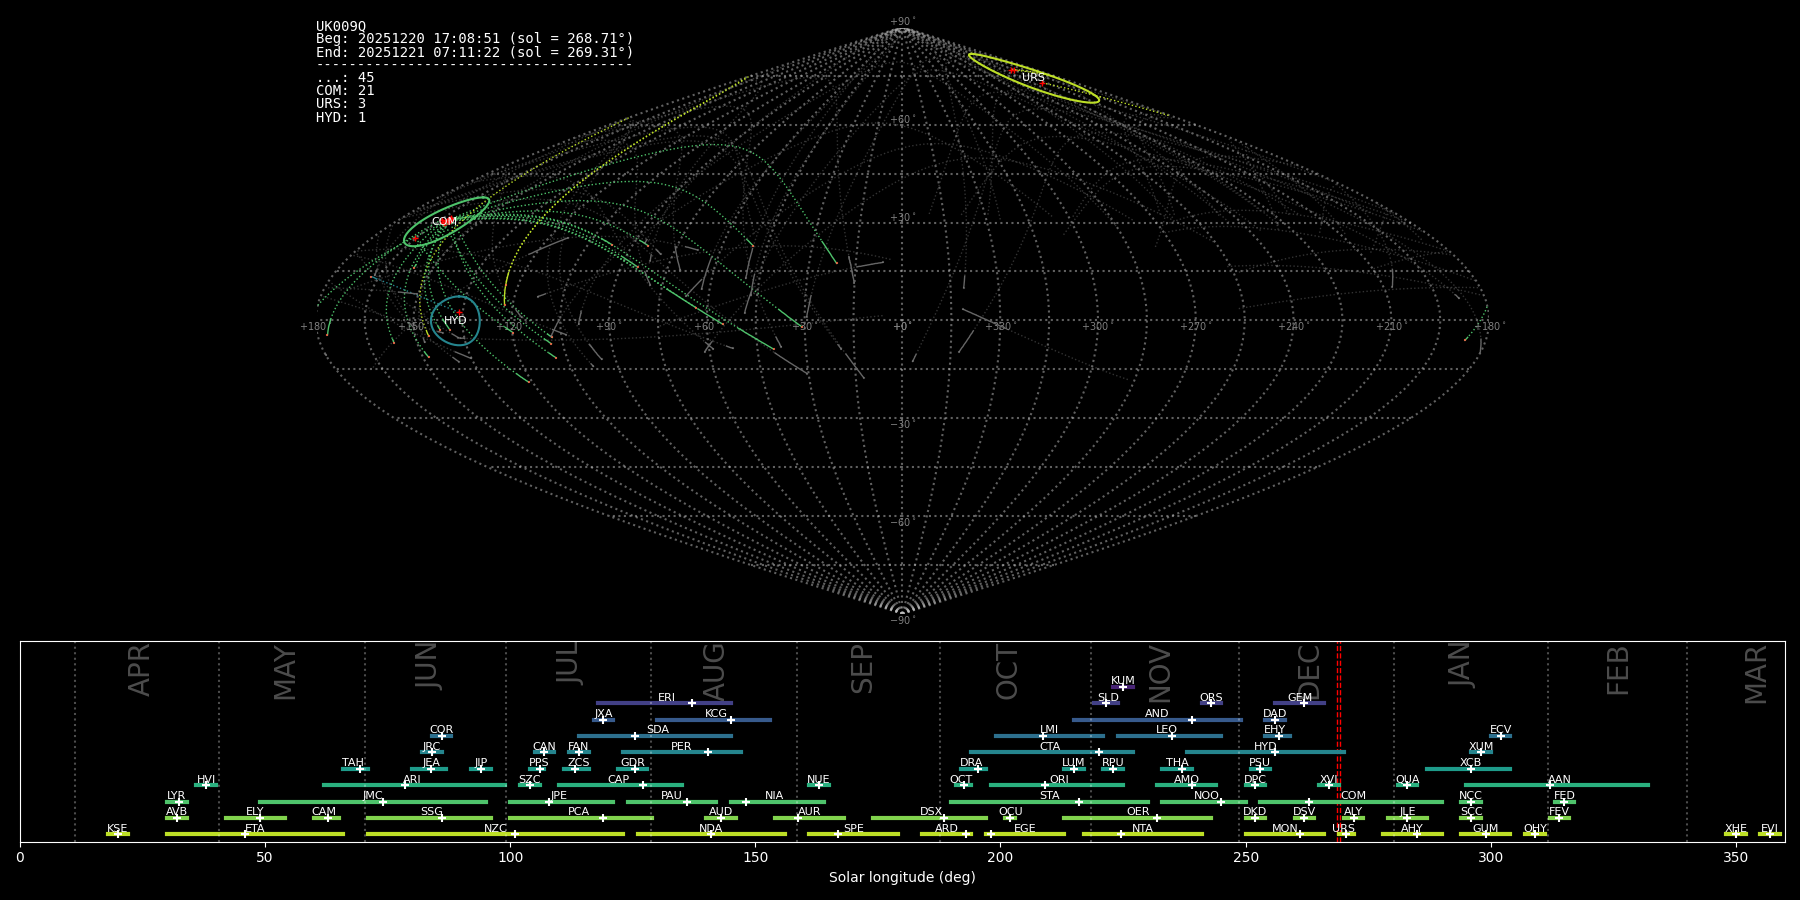Viewport: 1800px width, 900px height.
Task: Click the HYD radiant label on sky map
Action: pos(455,321)
